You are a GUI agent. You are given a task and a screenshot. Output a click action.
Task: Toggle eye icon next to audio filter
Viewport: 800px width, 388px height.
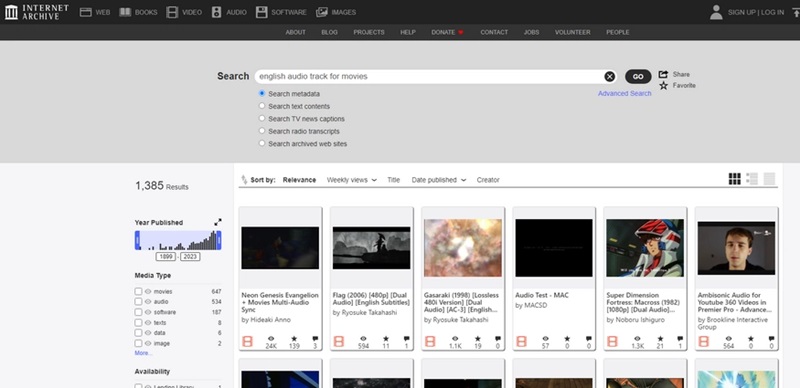tap(148, 302)
